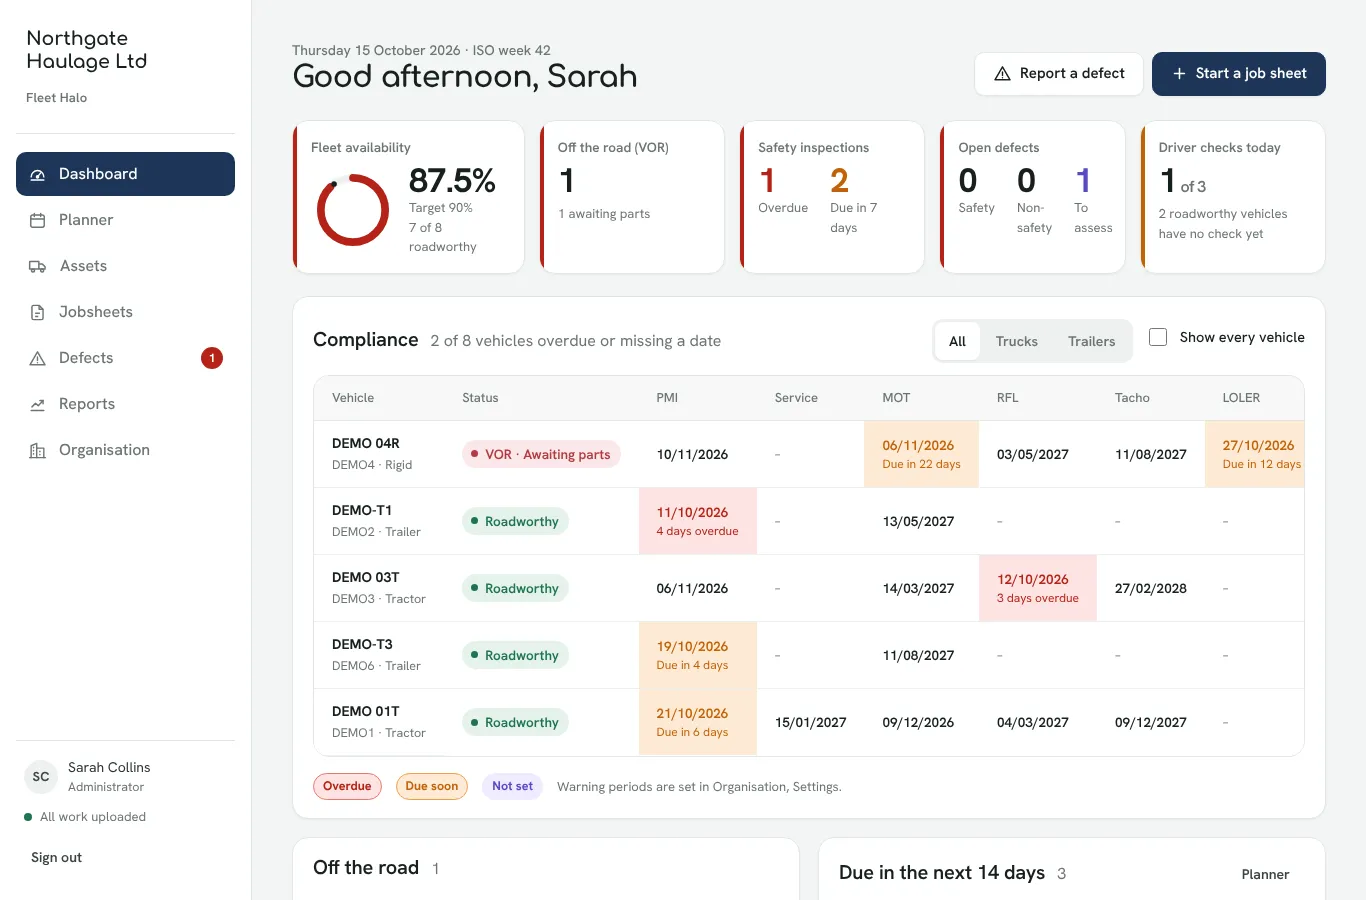Click the PMI column header

click(667, 398)
